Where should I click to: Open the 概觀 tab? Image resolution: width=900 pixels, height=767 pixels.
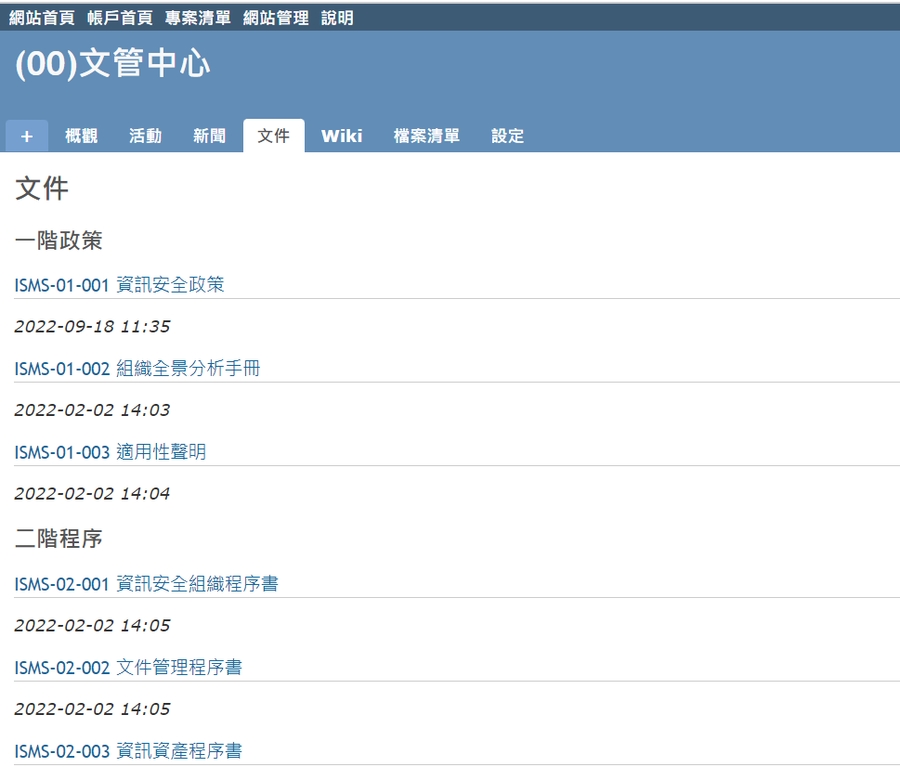point(81,136)
